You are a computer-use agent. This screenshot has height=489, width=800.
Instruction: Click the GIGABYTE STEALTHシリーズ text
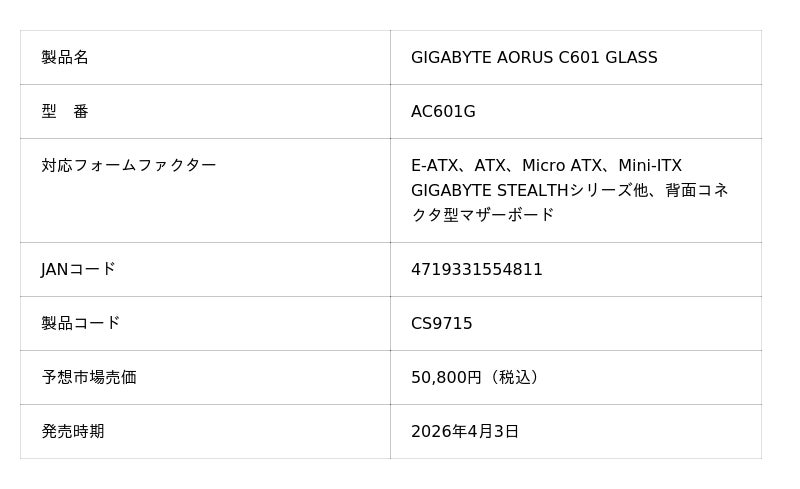coord(521,190)
